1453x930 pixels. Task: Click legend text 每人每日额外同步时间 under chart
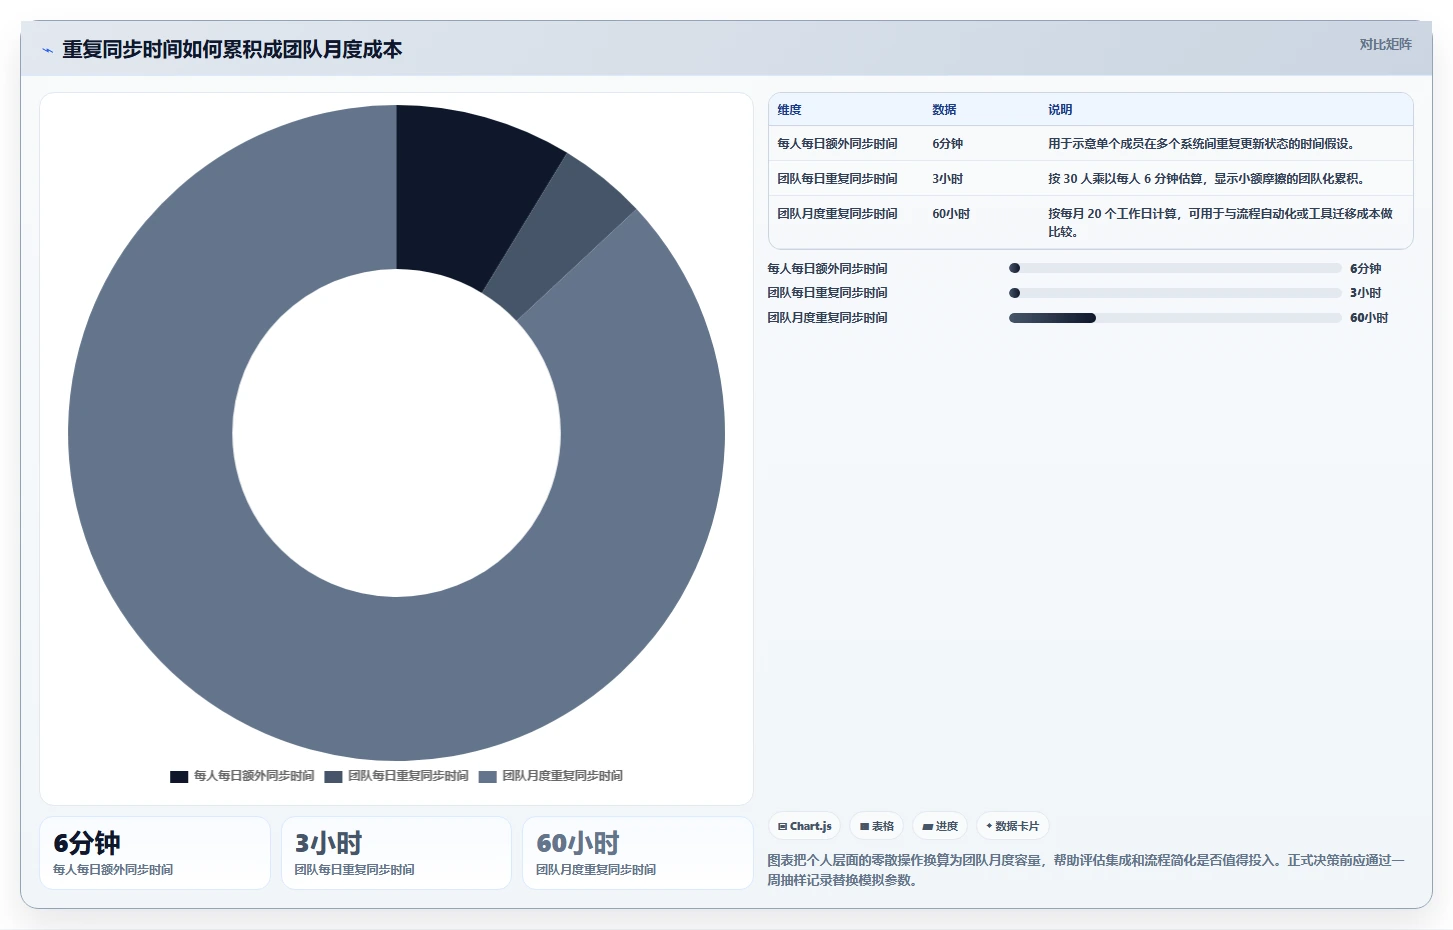(x=254, y=776)
